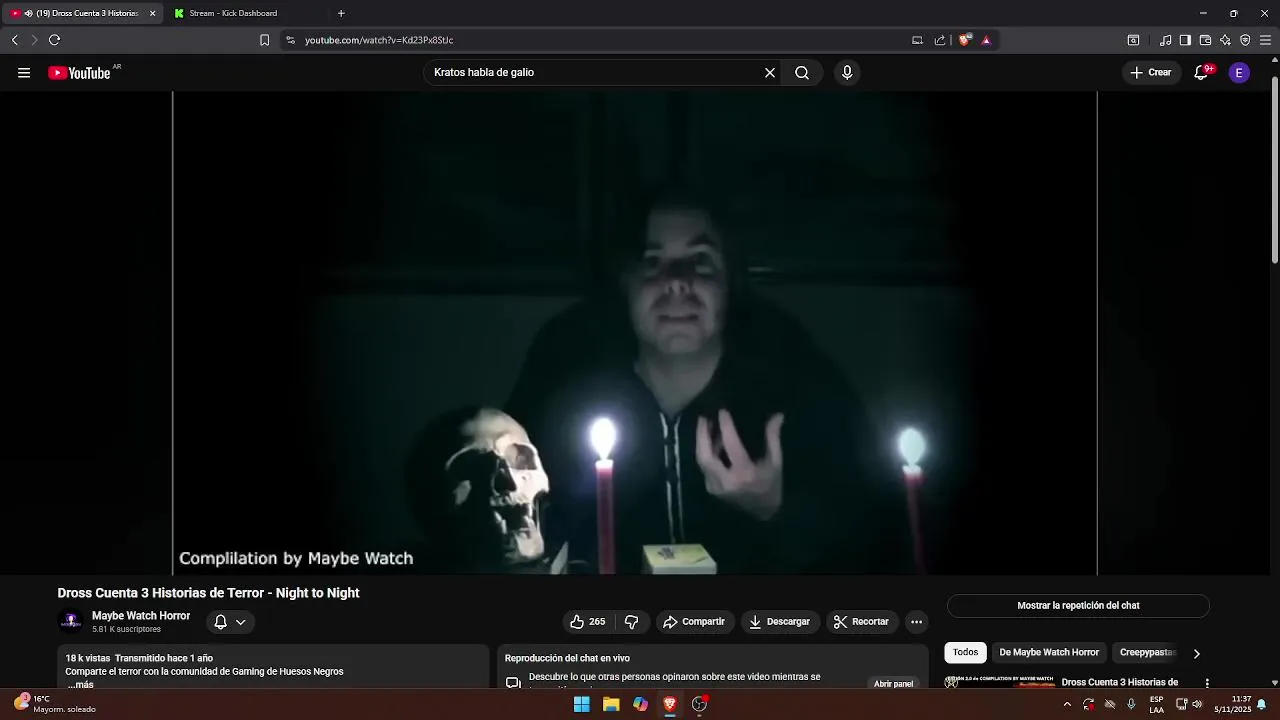Open YouTube notifications bell
The height and width of the screenshot is (720, 1280).
click(1202, 73)
